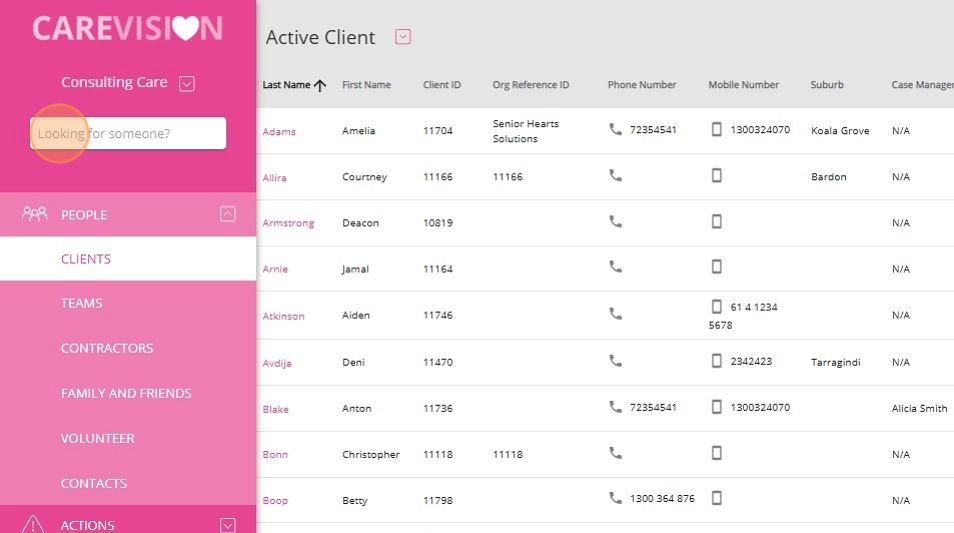The image size is (954, 533).
Task: Open Contractors in the sidebar
Action: coord(107,348)
